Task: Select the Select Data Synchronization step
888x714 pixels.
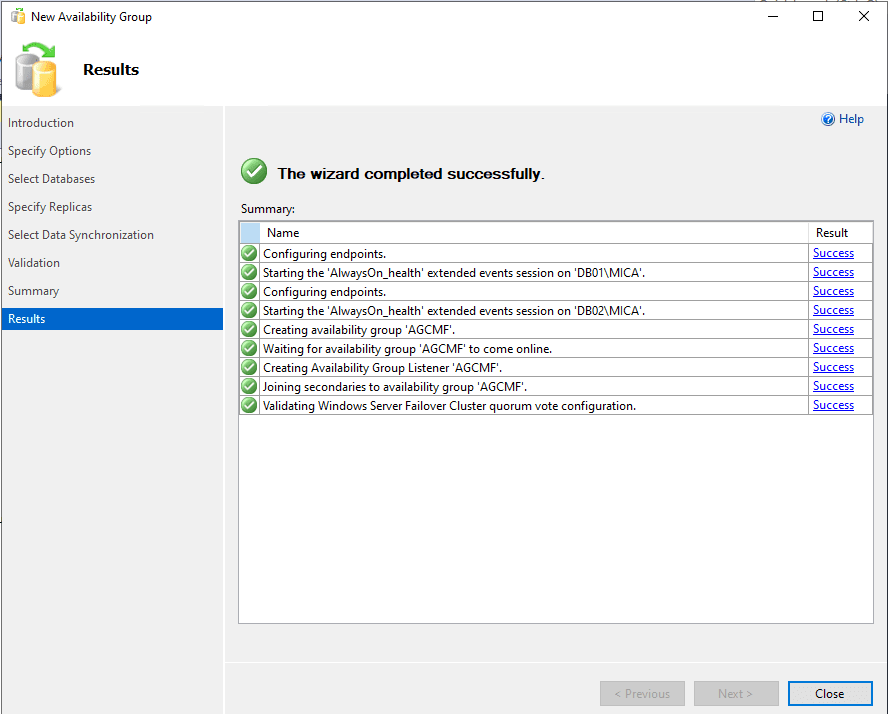Action: [x=81, y=235]
